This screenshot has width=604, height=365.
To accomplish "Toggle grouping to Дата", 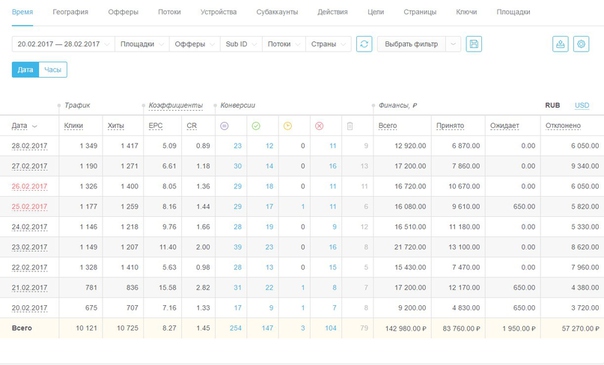I will [x=25, y=70].
